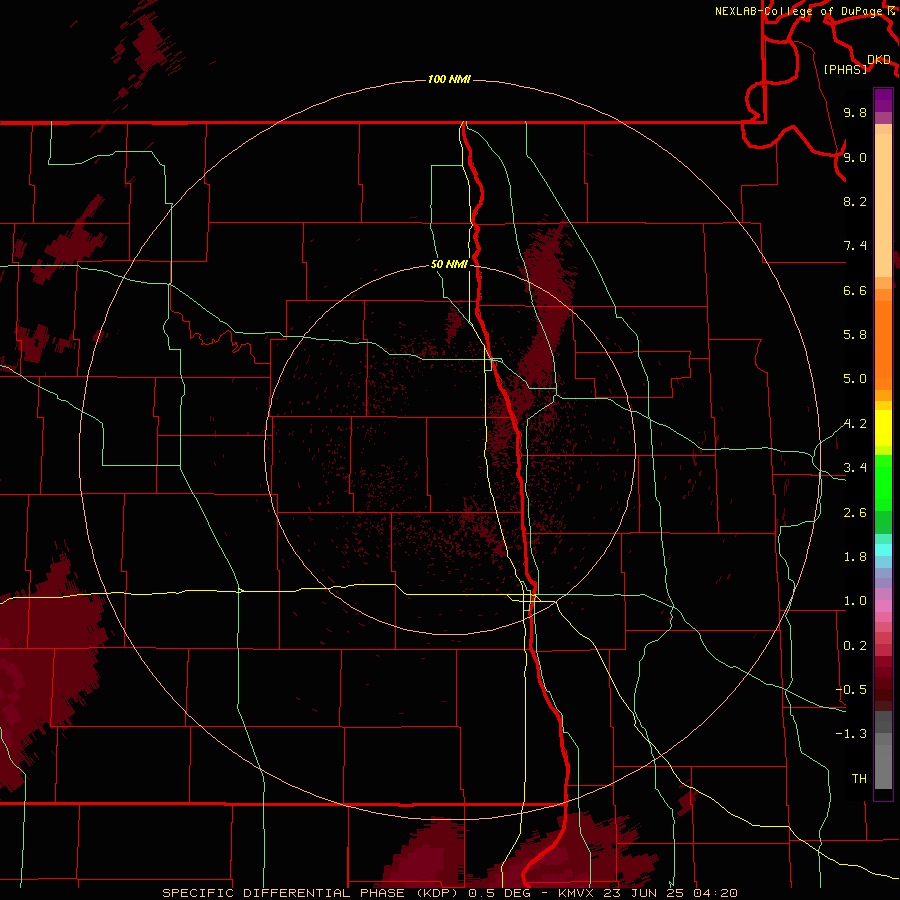Image resolution: width=900 pixels, height=900 pixels.
Task: Select the 2.6 value on the color scale
Action: click(x=855, y=512)
